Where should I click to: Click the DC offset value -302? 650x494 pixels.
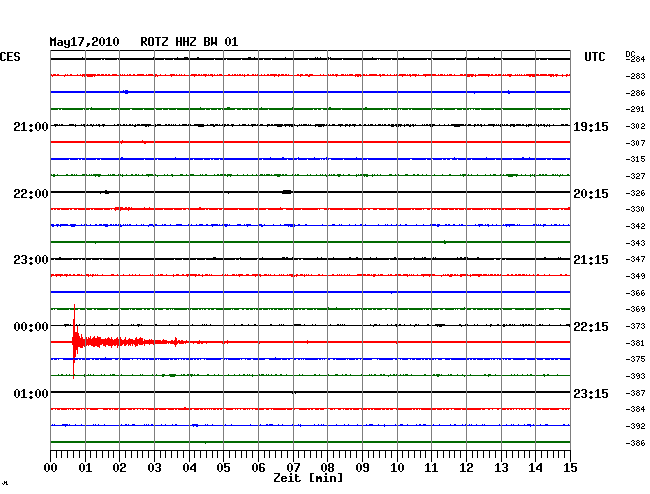pyautogui.click(x=635, y=126)
